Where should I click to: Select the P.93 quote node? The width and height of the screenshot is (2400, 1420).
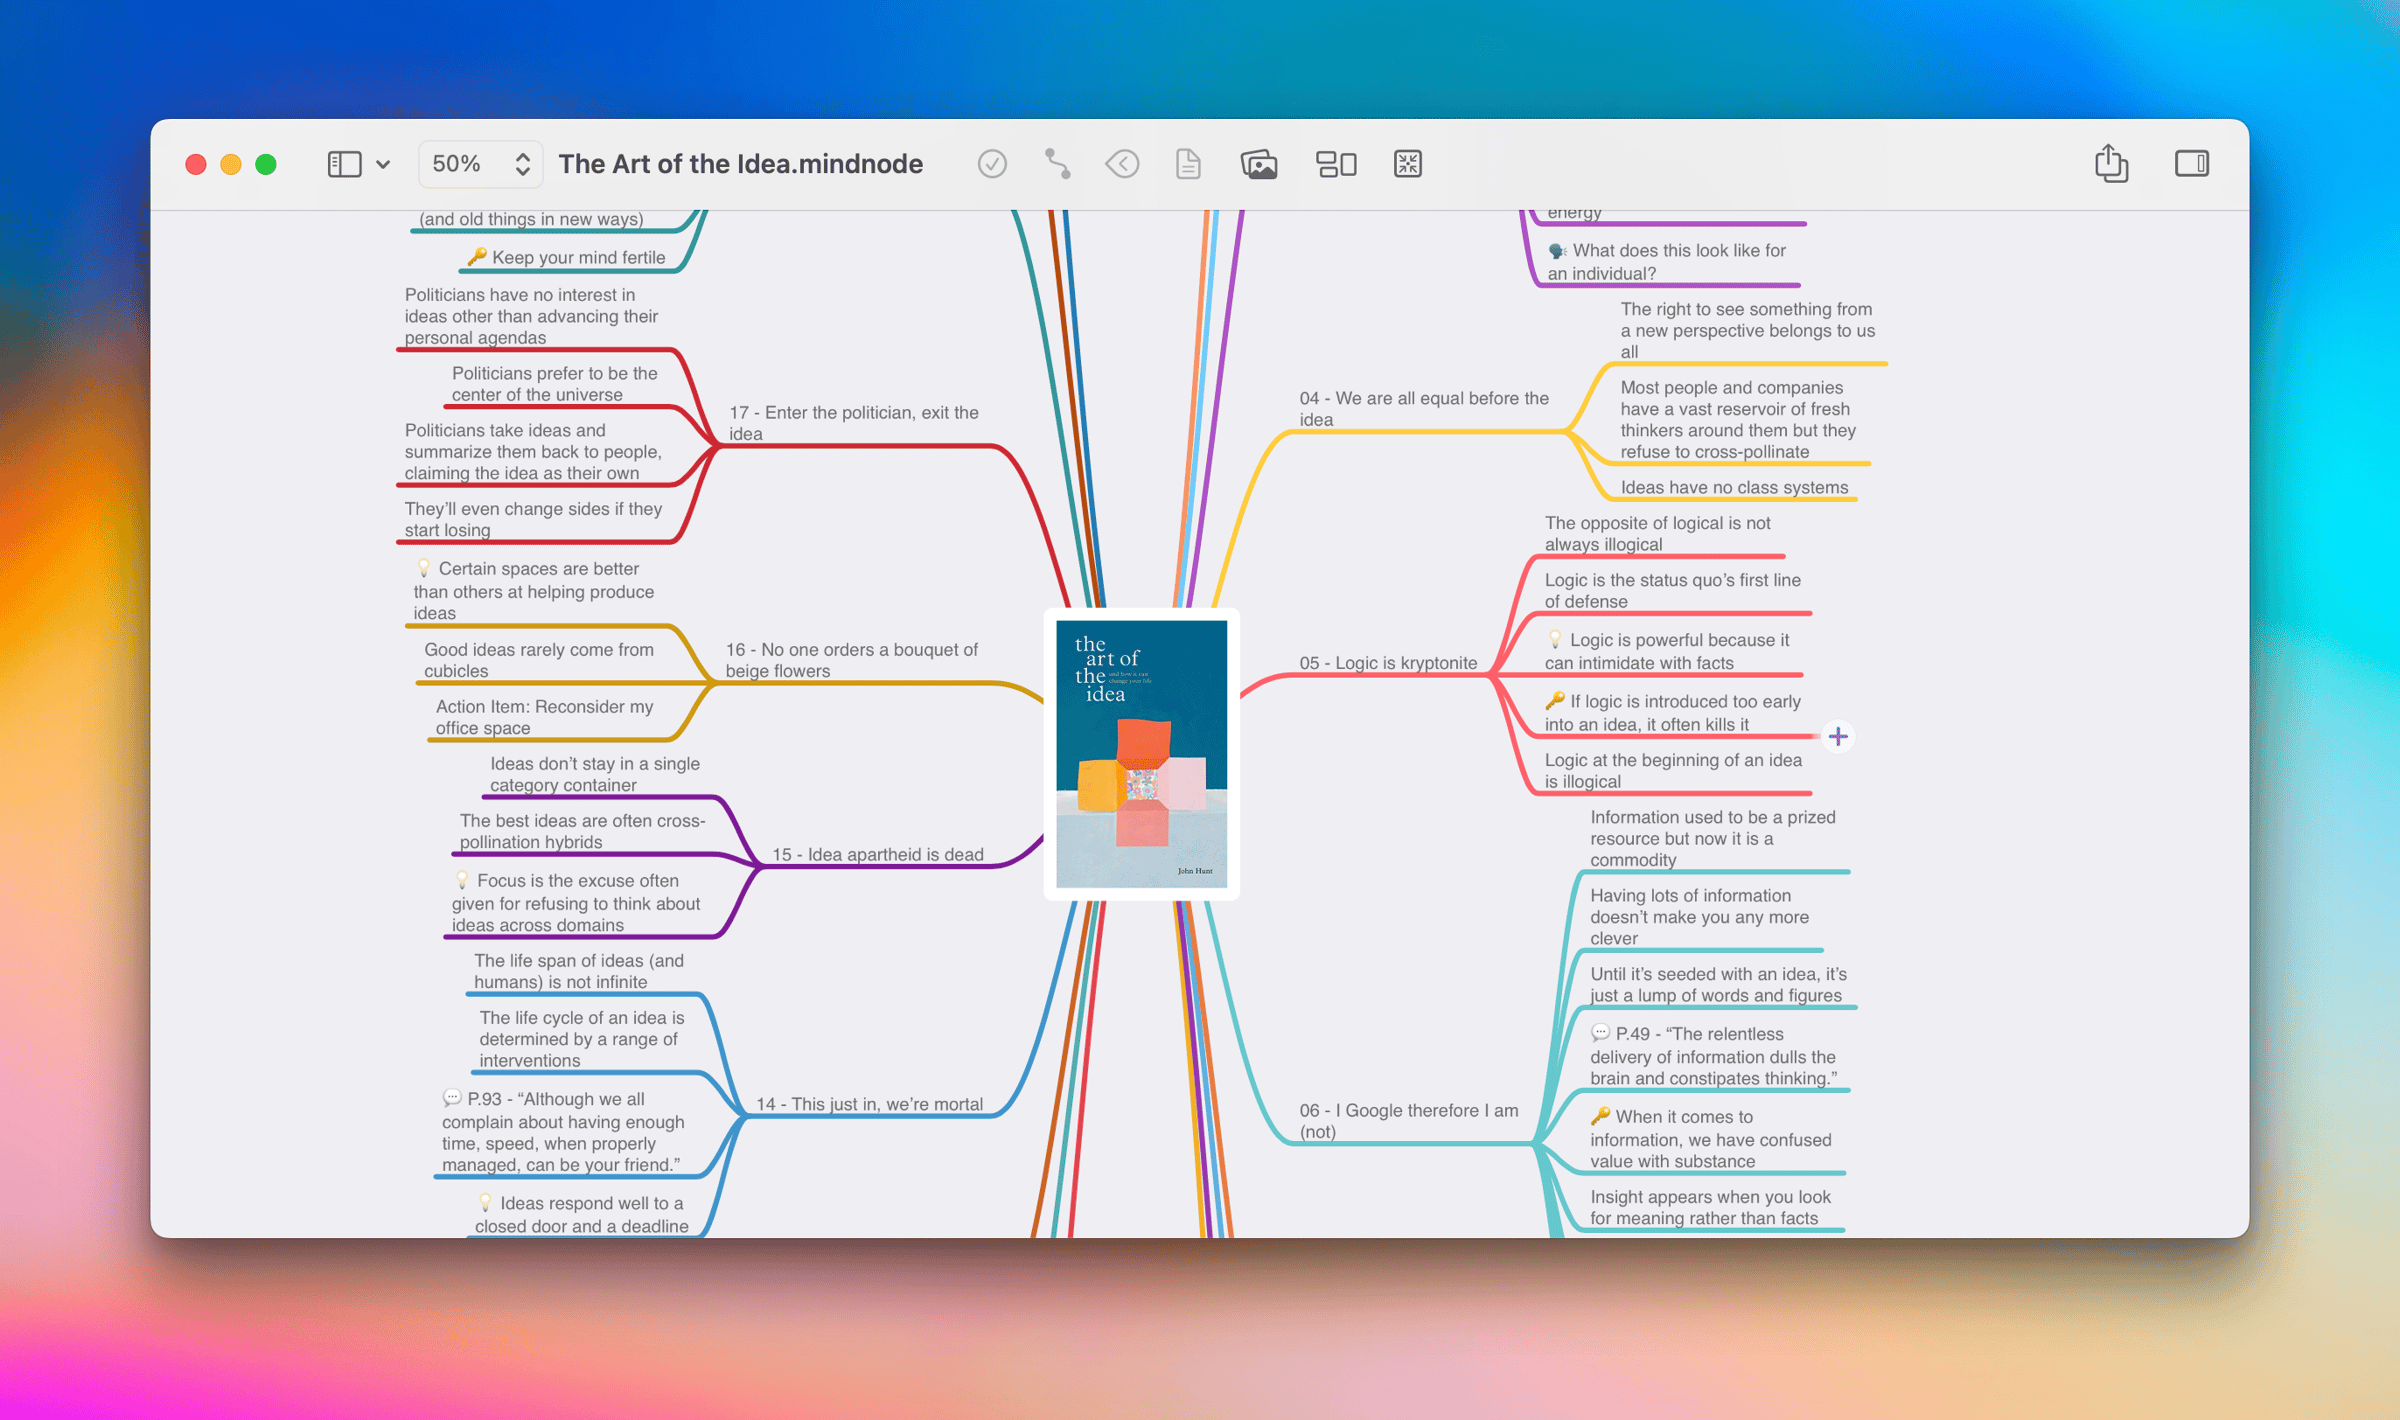(563, 1131)
